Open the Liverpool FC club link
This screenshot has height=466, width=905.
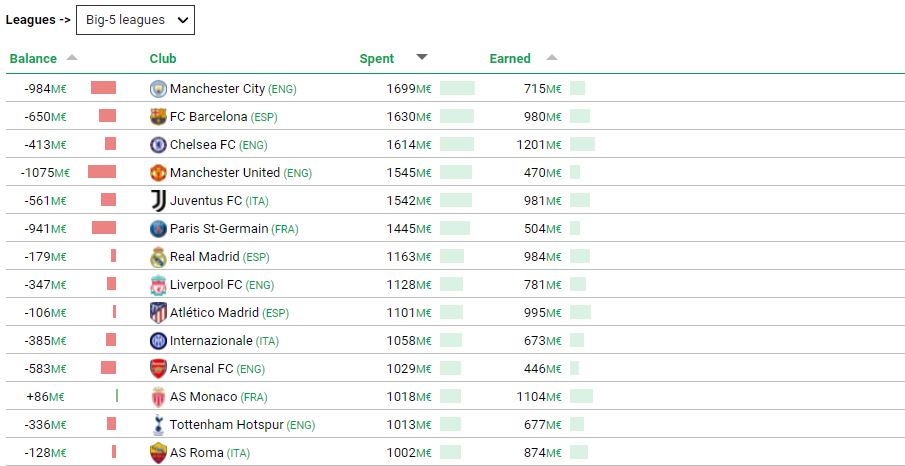(206, 285)
